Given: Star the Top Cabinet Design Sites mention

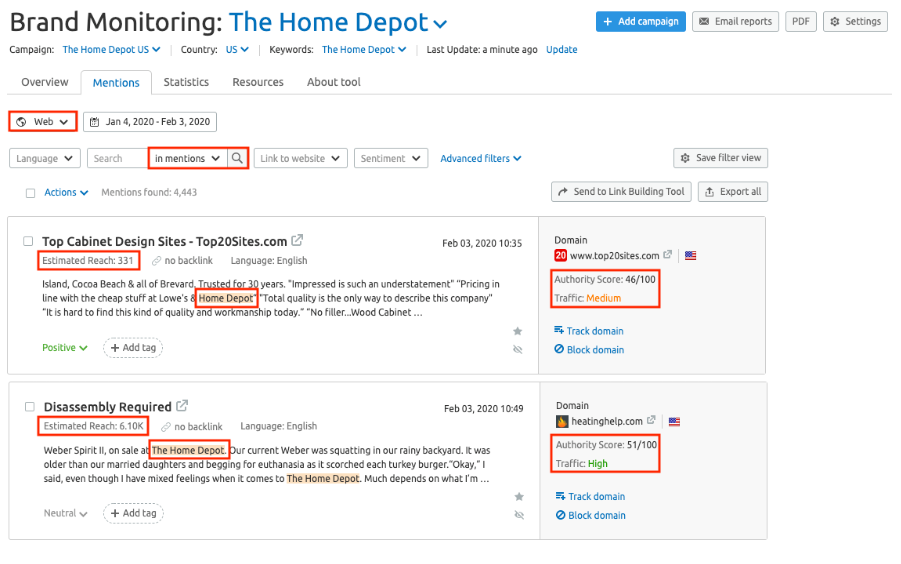Looking at the screenshot, I should [517, 331].
